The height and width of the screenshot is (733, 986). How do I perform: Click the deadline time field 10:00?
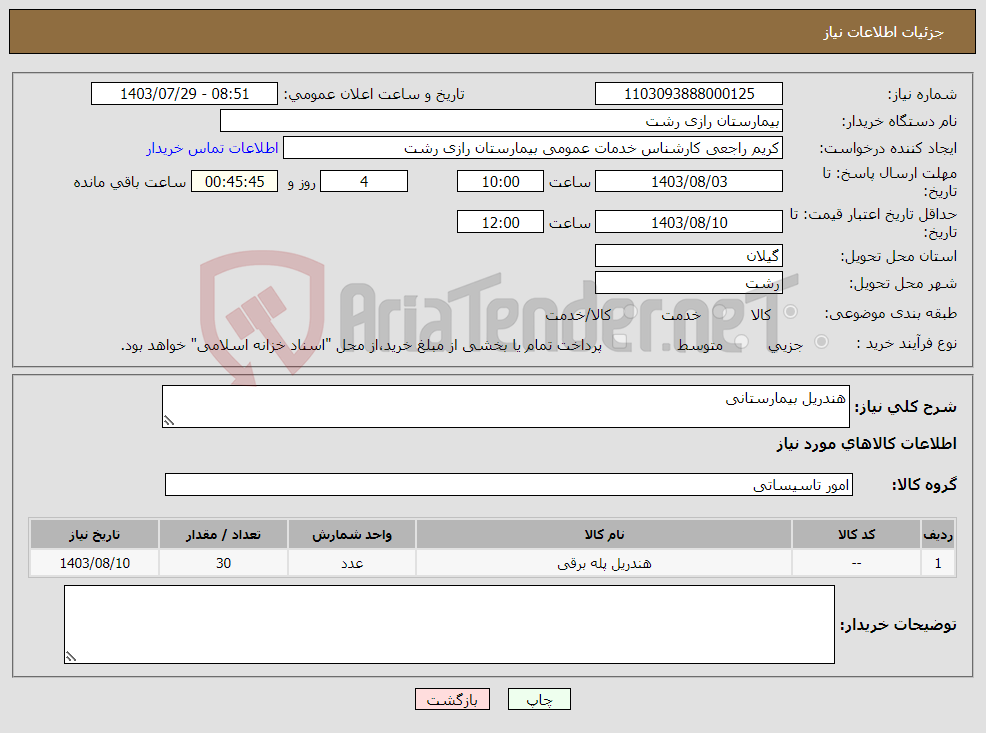(x=500, y=182)
